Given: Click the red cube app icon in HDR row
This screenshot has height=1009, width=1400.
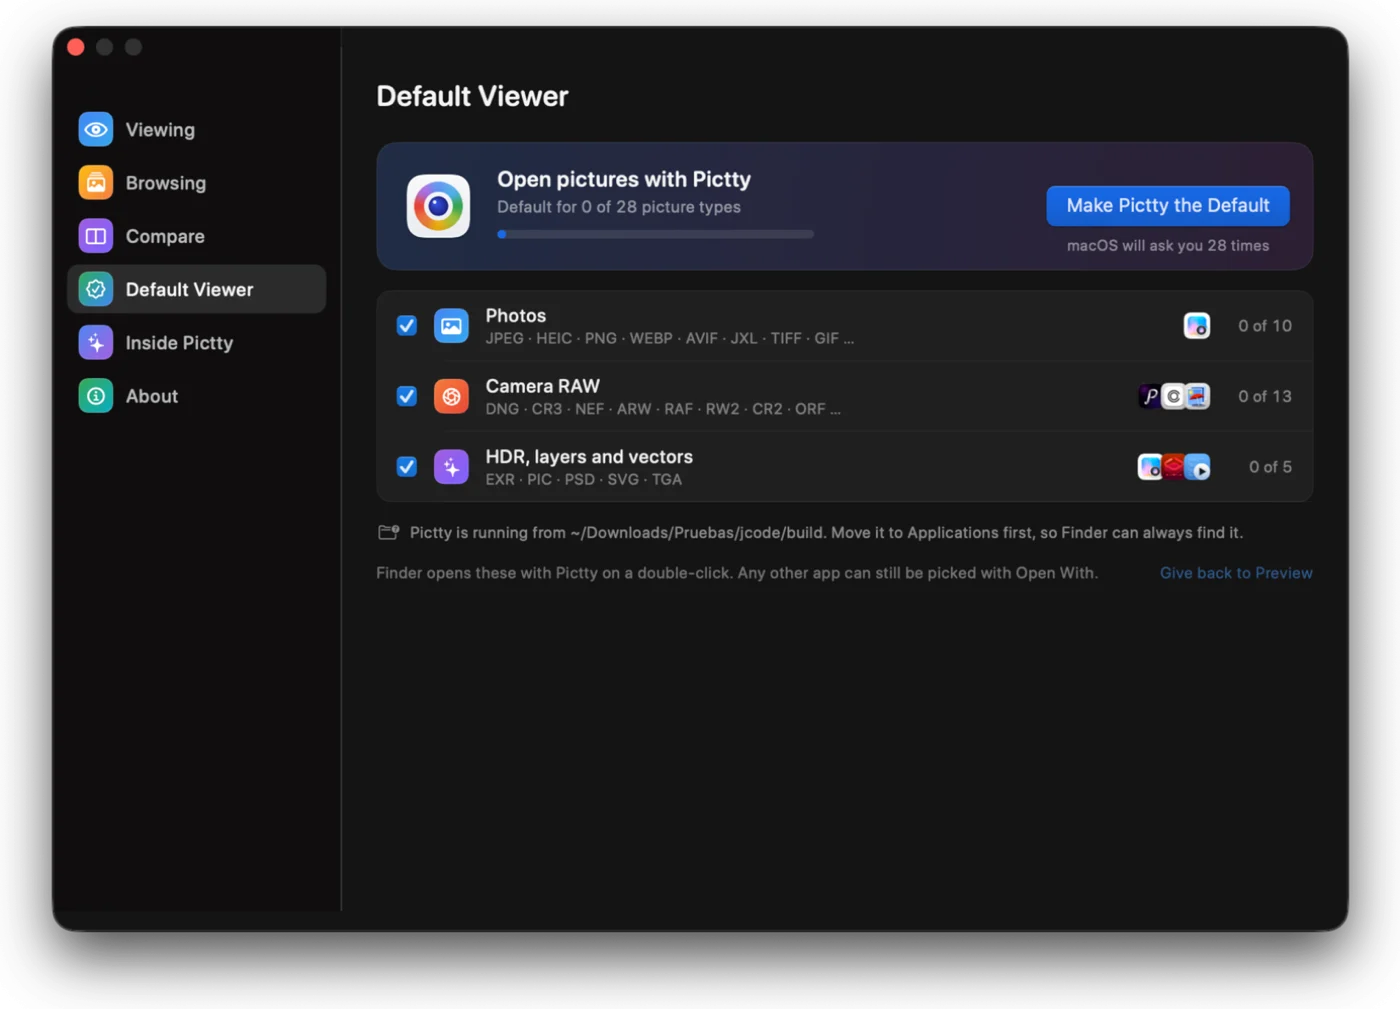Looking at the screenshot, I should (1173, 467).
